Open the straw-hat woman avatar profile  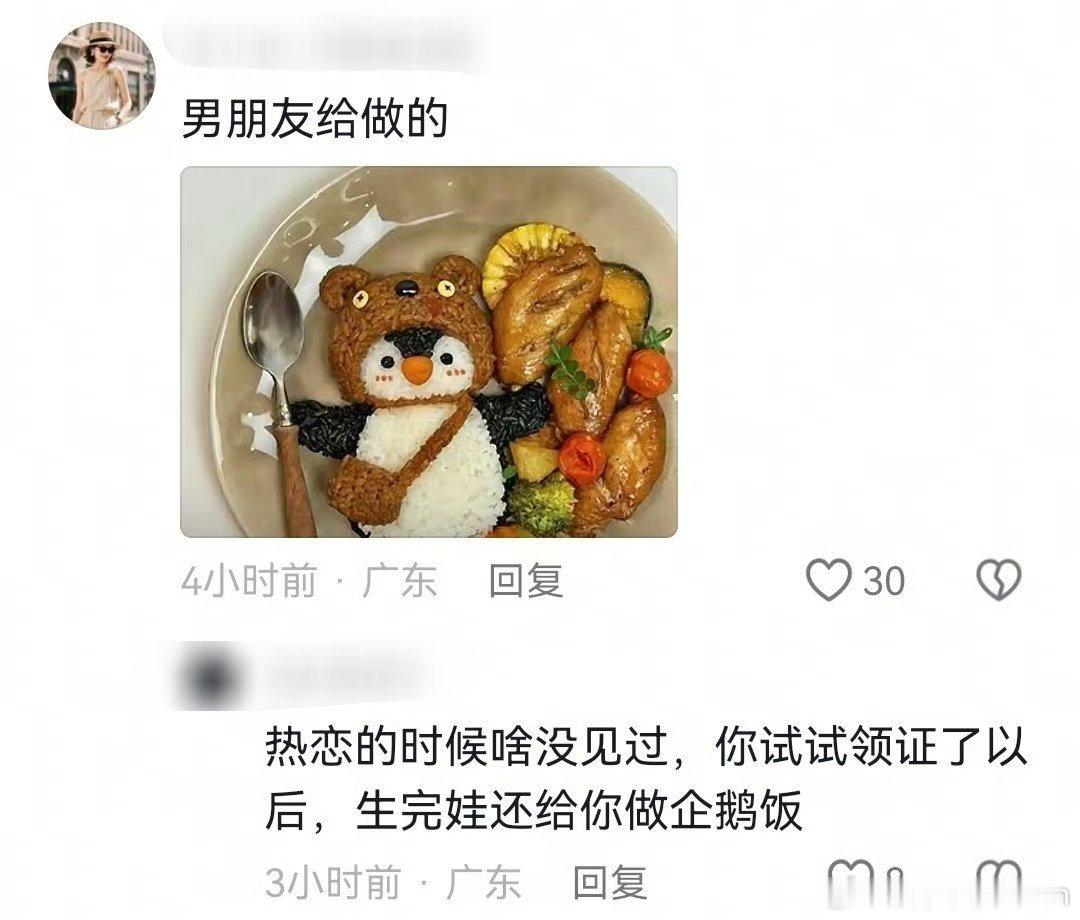point(101,76)
